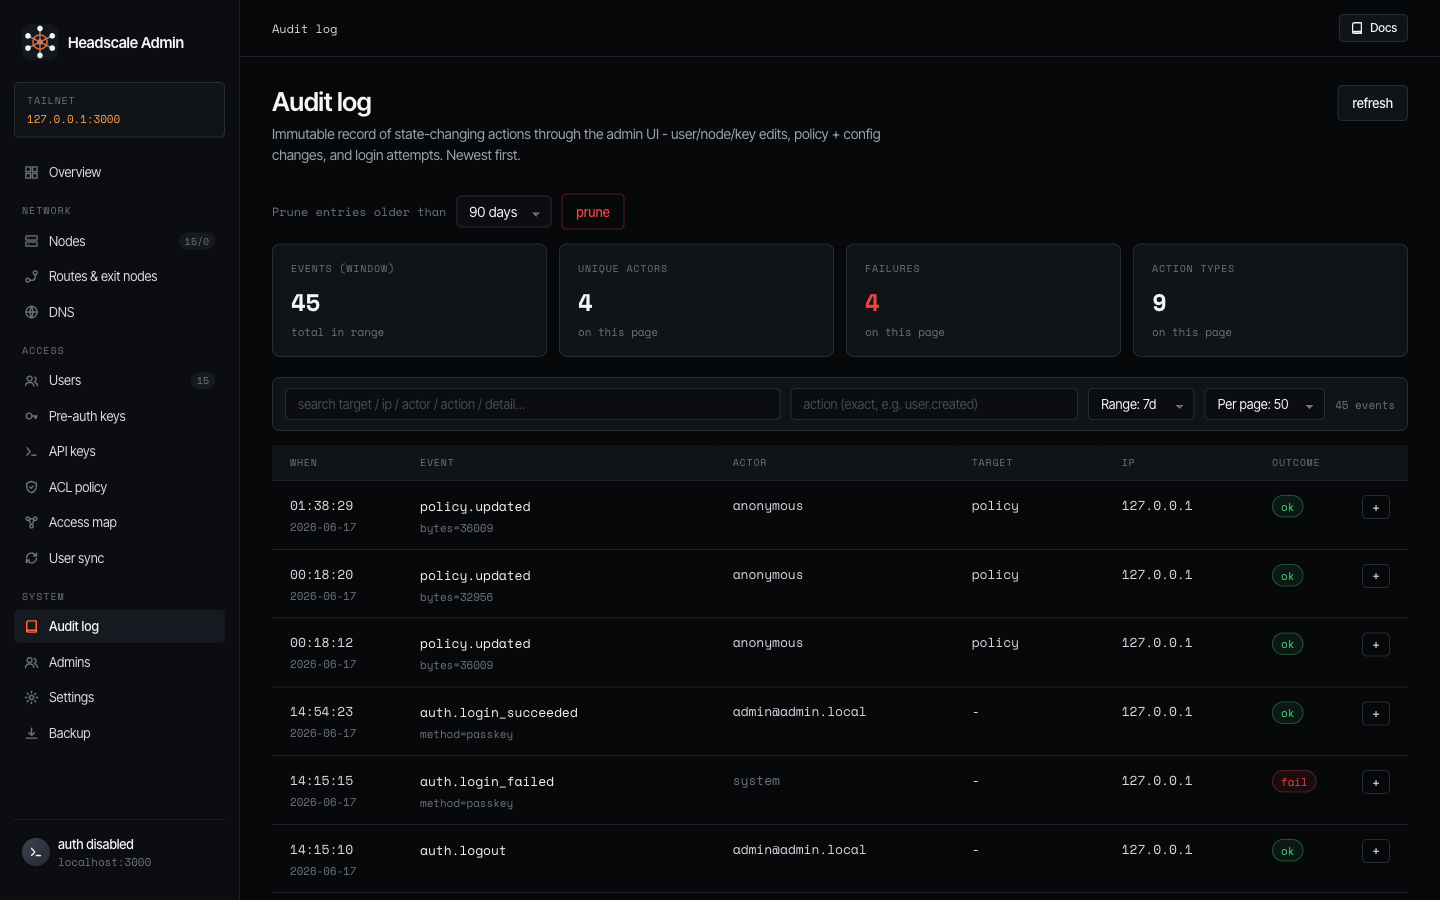Click the Settings gear icon
Viewport: 1440px width, 900px height.
tap(31, 698)
